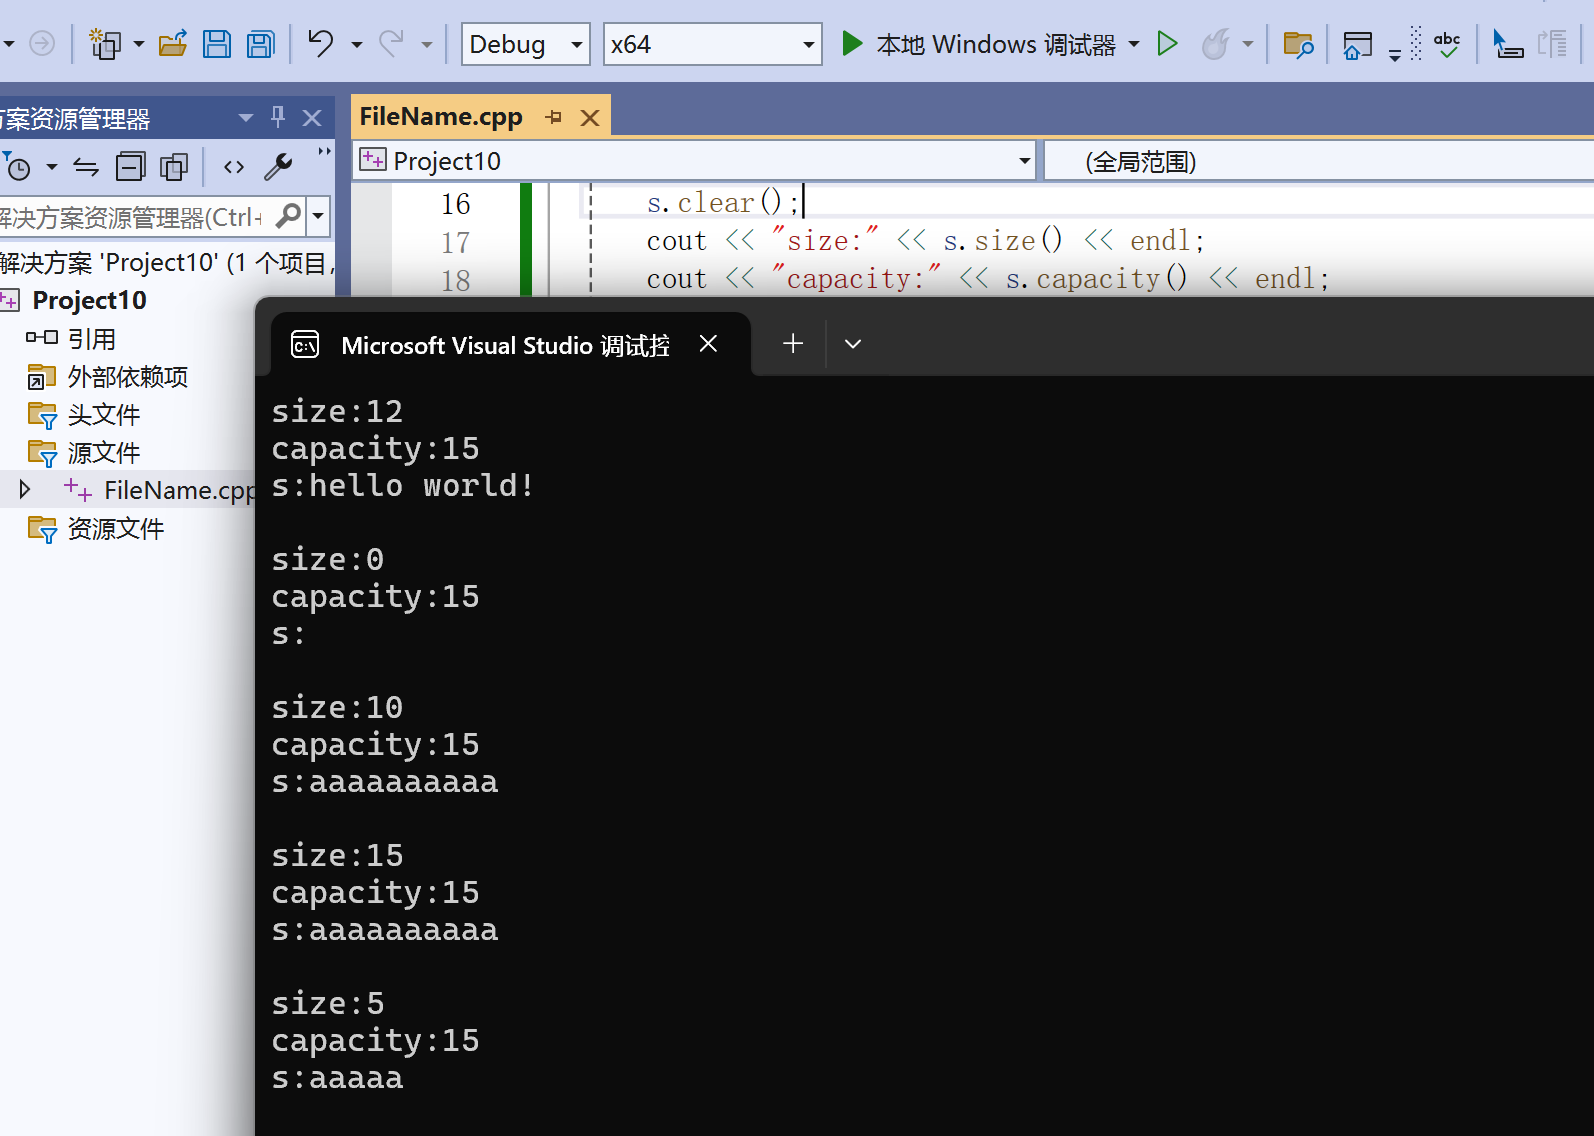Click the console icon on terminal tab
The image size is (1594, 1136).
point(304,345)
